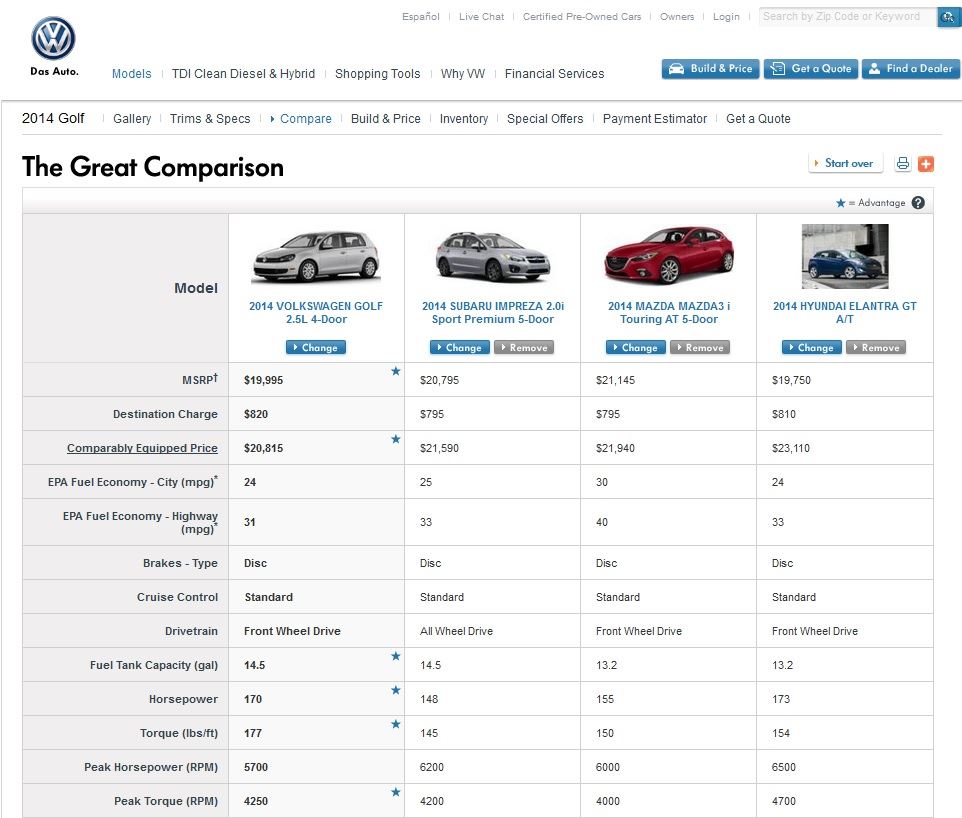Click the Torque advantage star
962x818 pixels.
[396, 724]
